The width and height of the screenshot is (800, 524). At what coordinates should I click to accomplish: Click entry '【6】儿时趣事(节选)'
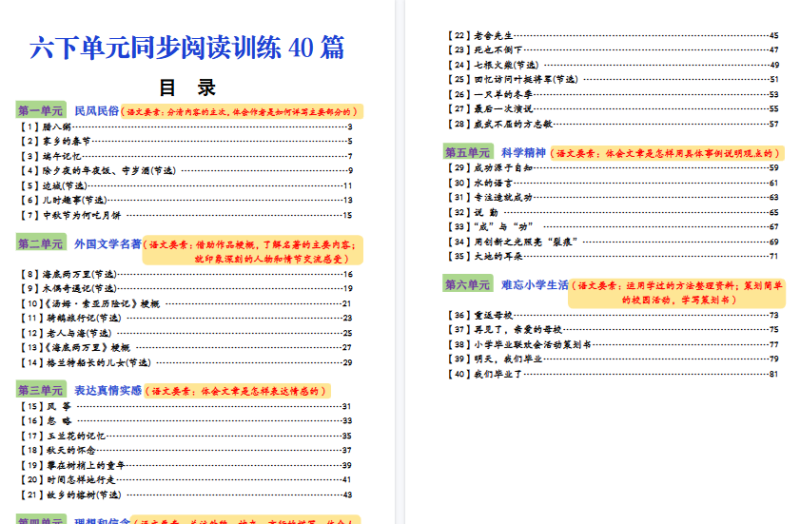pyautogui.click(x=186, y=200)
